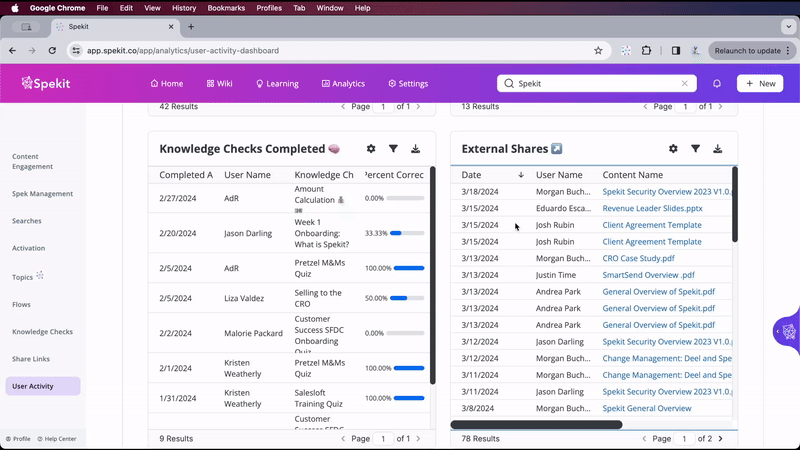The width and height of the screenshot is (800, 450).
Task: Select Activation in sidebar
Action: 29,248
